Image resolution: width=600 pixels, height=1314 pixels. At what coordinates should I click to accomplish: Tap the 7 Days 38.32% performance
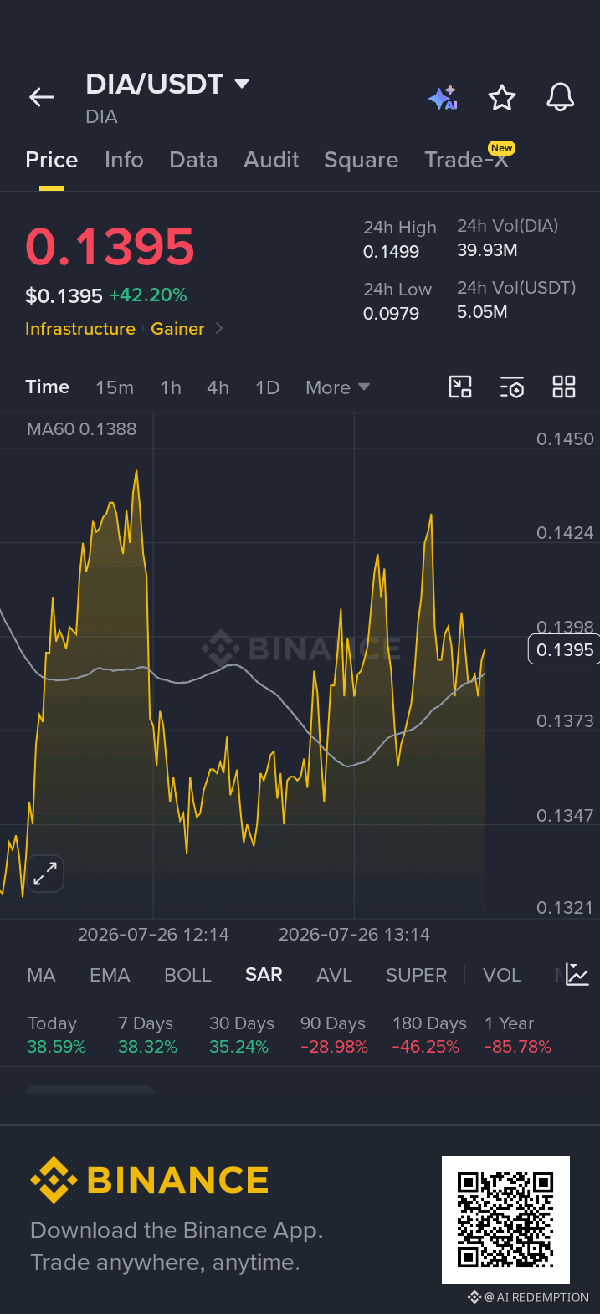click(148, 1035)
